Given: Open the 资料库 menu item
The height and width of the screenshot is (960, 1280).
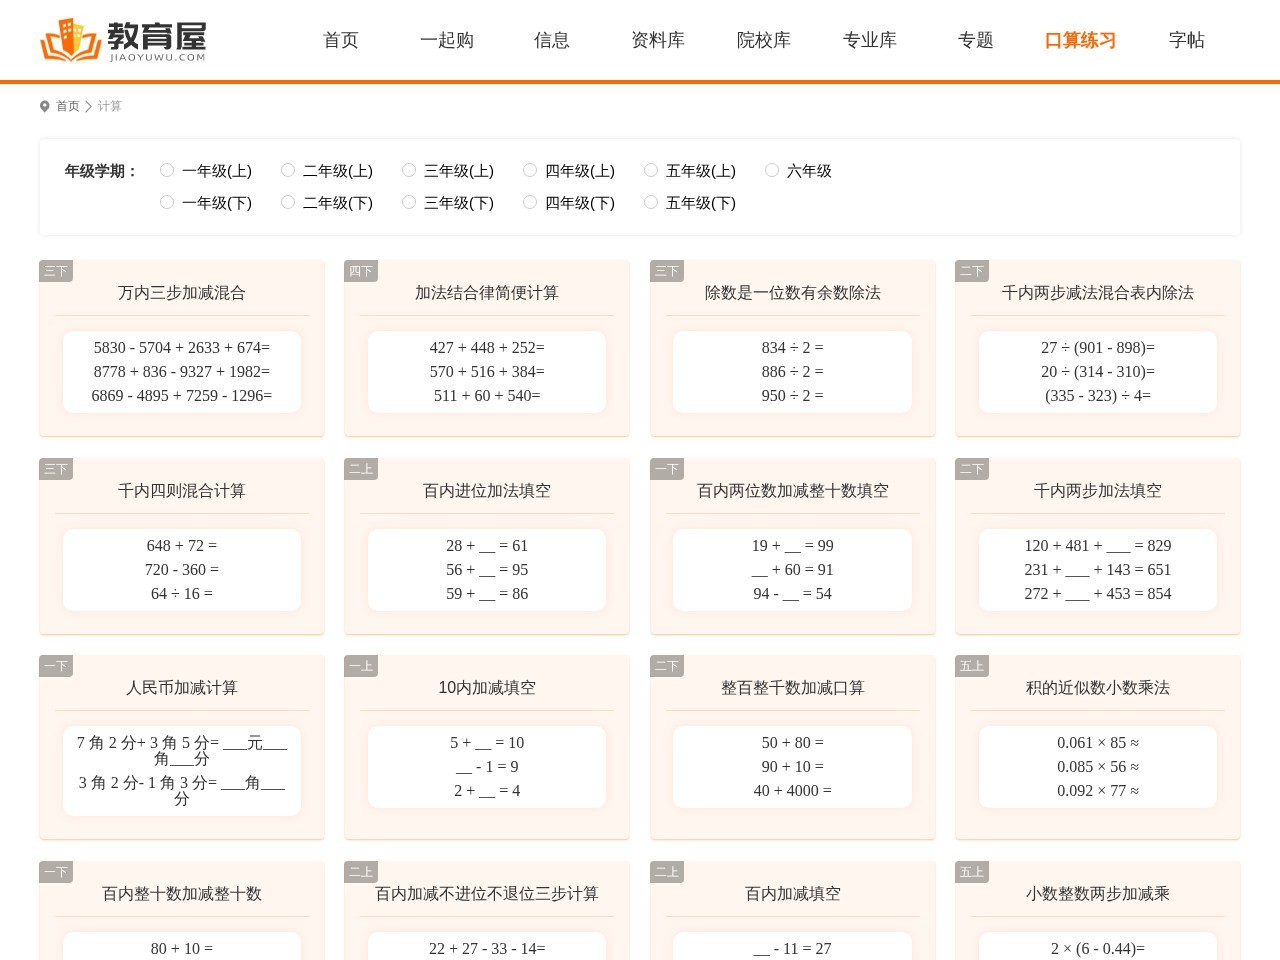Looking at the screenshot, I should click(658, 40).
